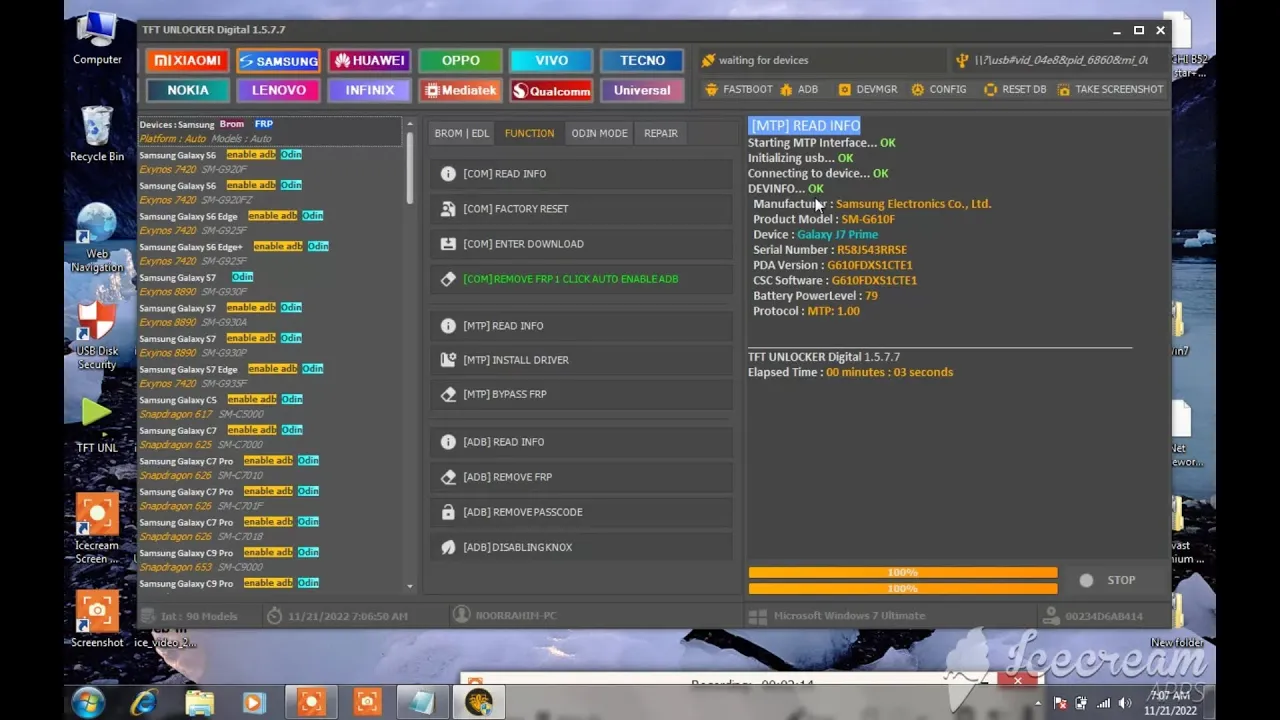This screenshot has width=1280, height=720.
Task: Open the media player taskbar icon
Action: click(254, 702)
